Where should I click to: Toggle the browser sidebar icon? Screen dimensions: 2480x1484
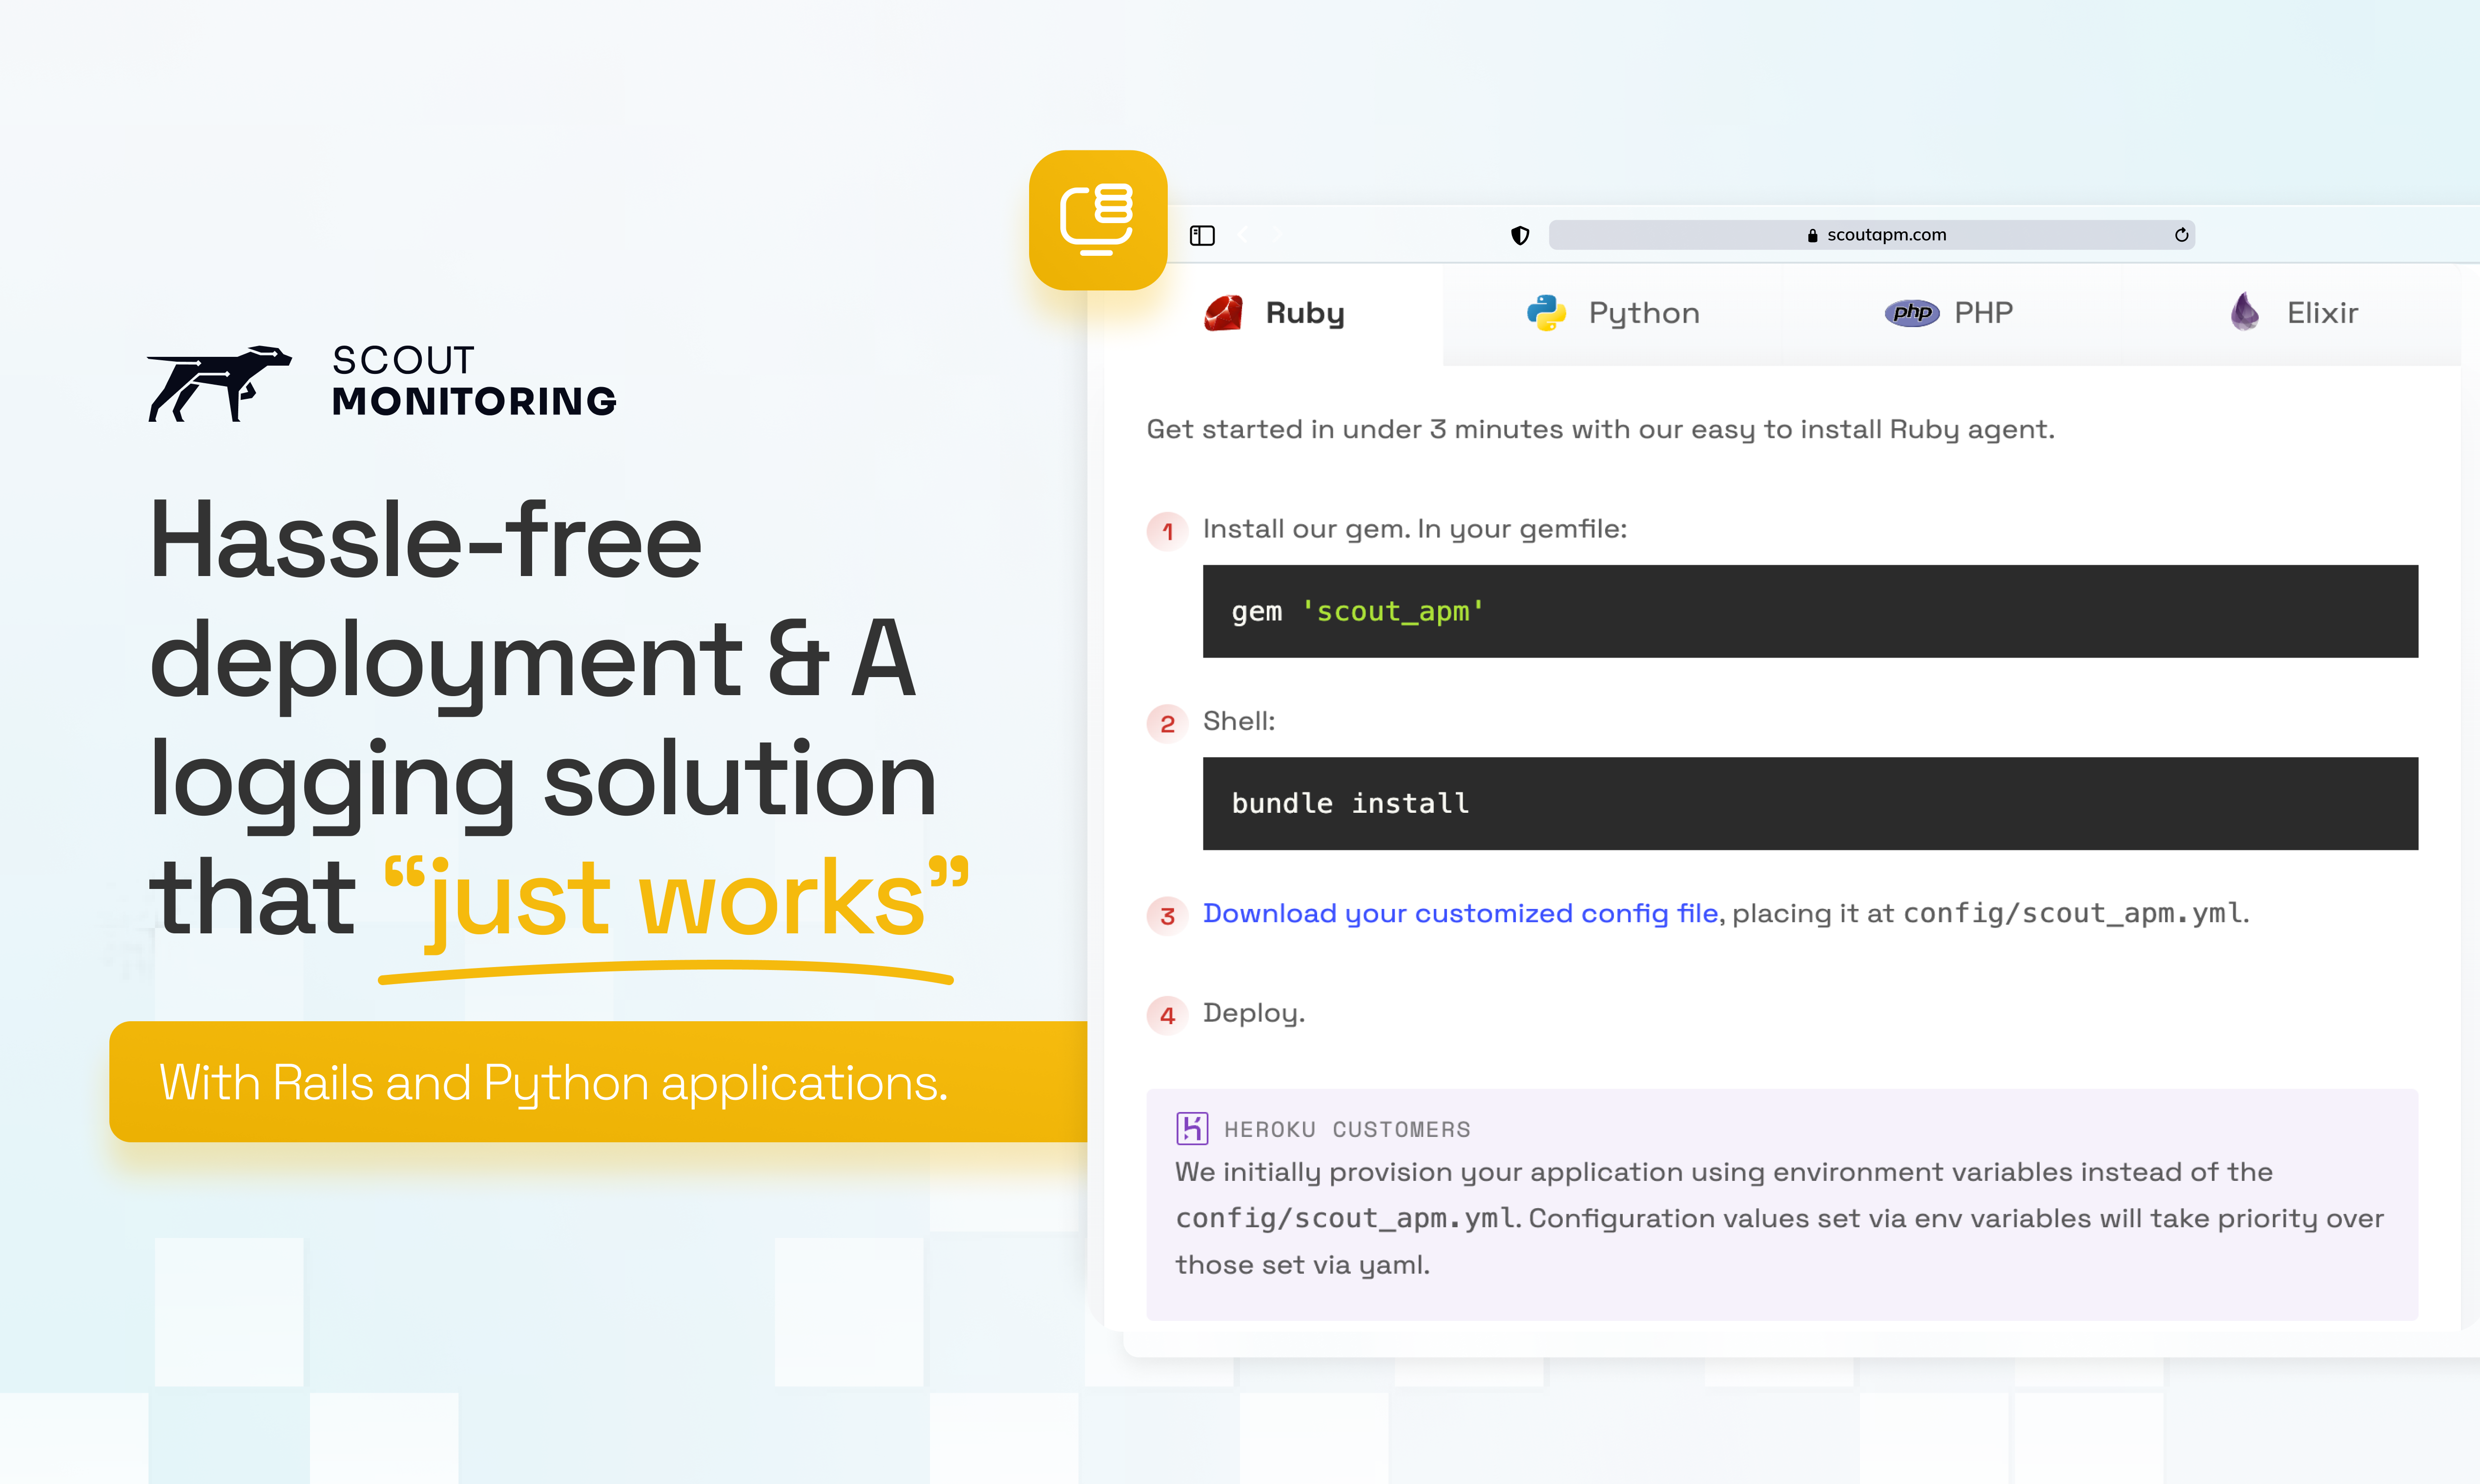1202,235
